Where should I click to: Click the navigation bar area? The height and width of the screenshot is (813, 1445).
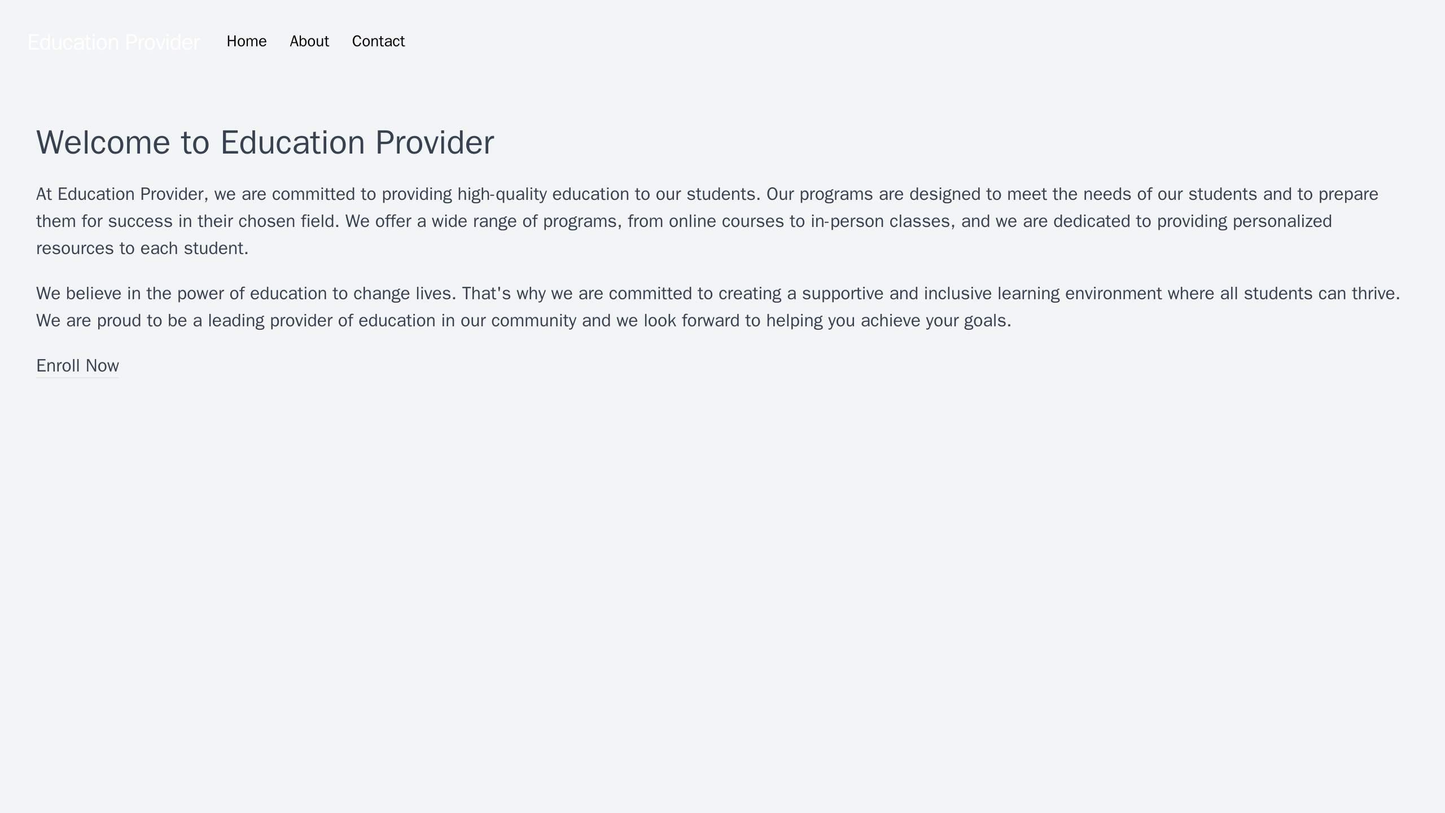coord(720,42)
